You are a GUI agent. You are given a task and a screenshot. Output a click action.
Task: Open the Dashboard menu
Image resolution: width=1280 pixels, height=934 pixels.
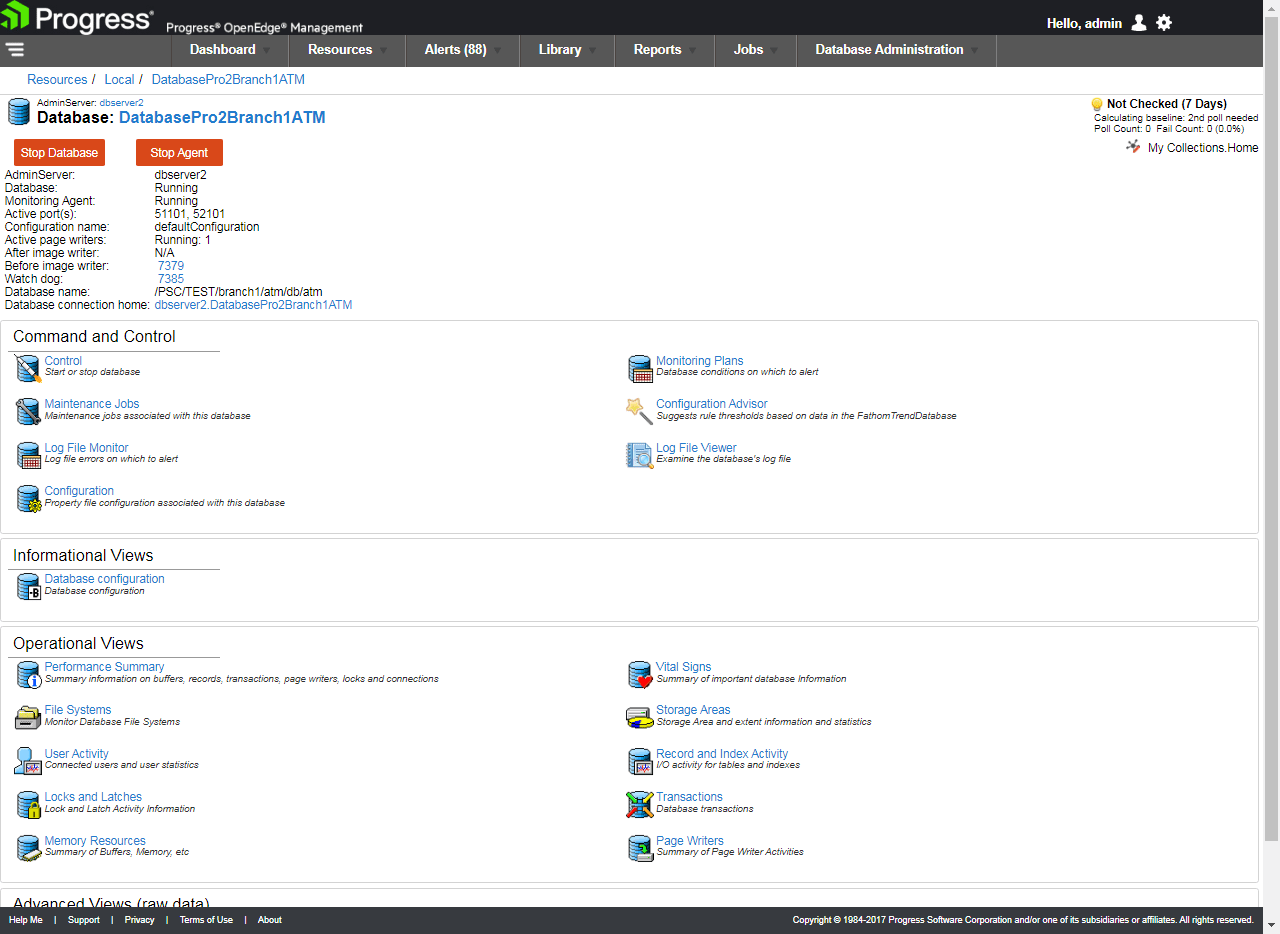(x=230, y=50)
